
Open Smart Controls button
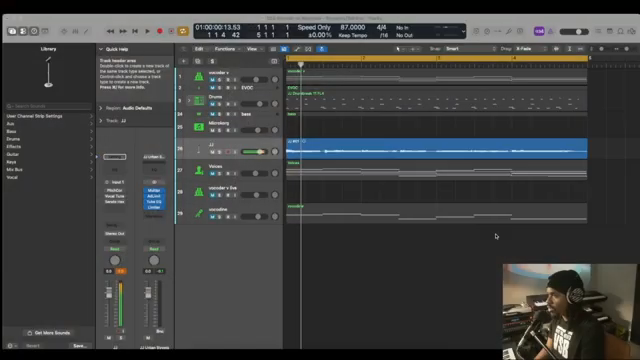coord(64,31)
